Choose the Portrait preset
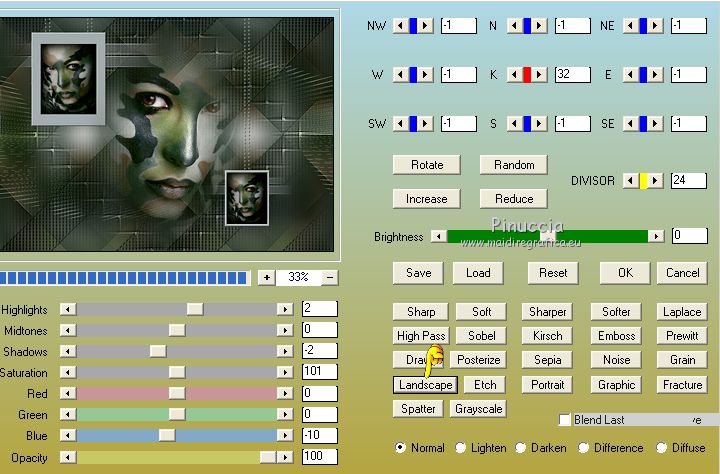This screenshot has width=720, height=474. 547,384
